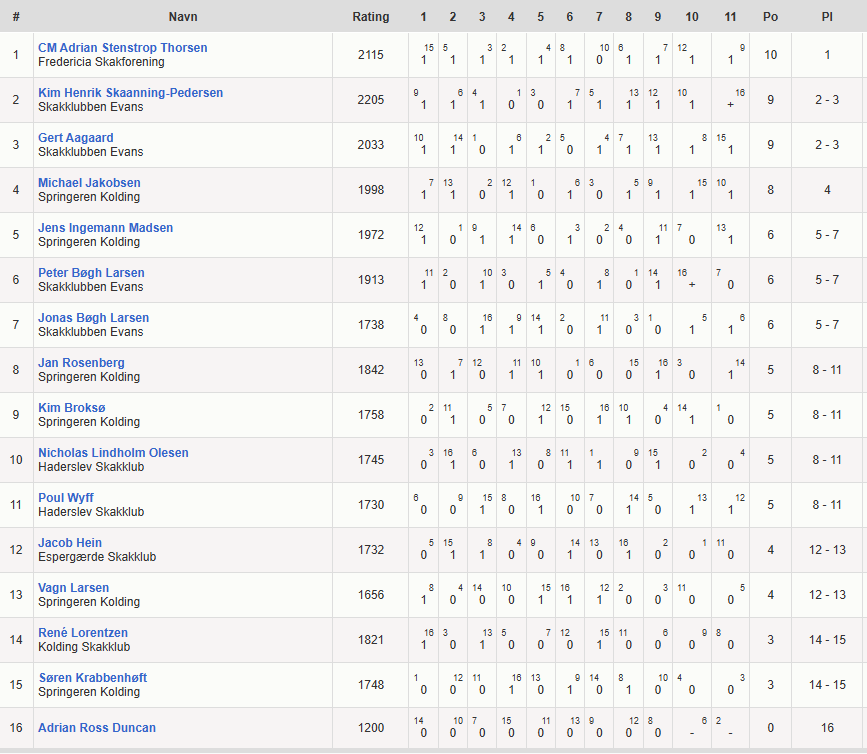Open Nicholas Lindholm Olesen's profile
This screenshot has width=867, height=754.
(x=113, y=453)
